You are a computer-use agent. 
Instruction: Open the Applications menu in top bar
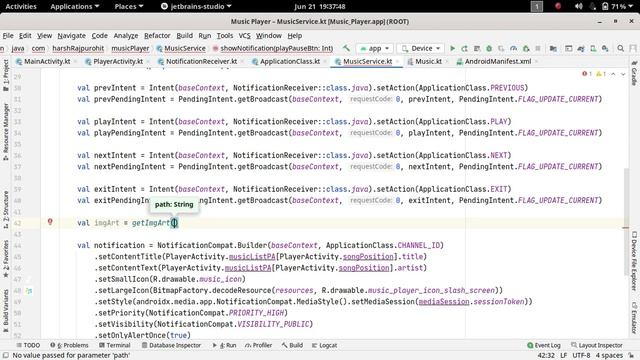(x=75, y=6)
